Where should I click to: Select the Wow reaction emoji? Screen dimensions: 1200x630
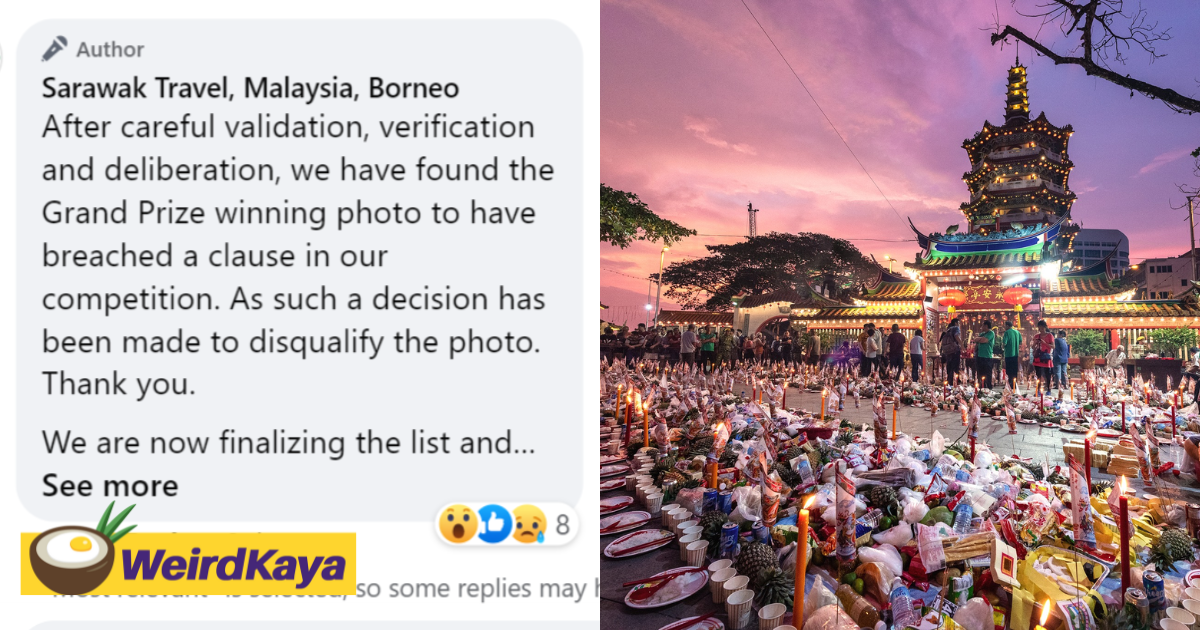[x=459, y=523]
